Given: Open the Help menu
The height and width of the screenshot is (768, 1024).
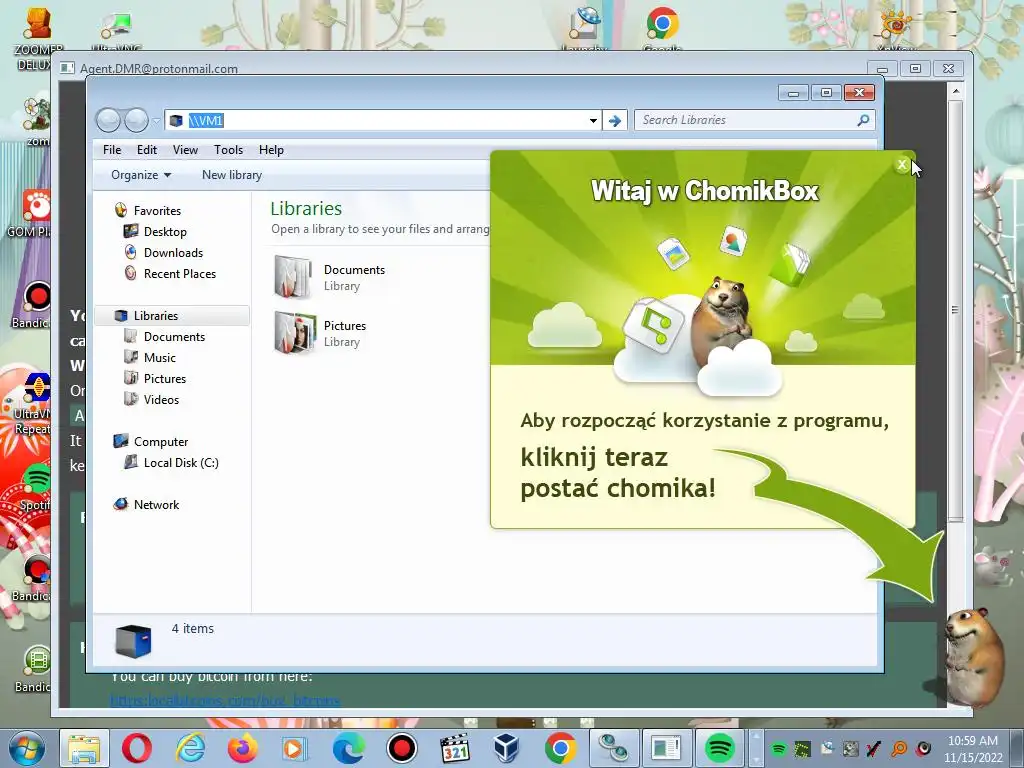Looking at the screenshot, I should click(271, 150).
